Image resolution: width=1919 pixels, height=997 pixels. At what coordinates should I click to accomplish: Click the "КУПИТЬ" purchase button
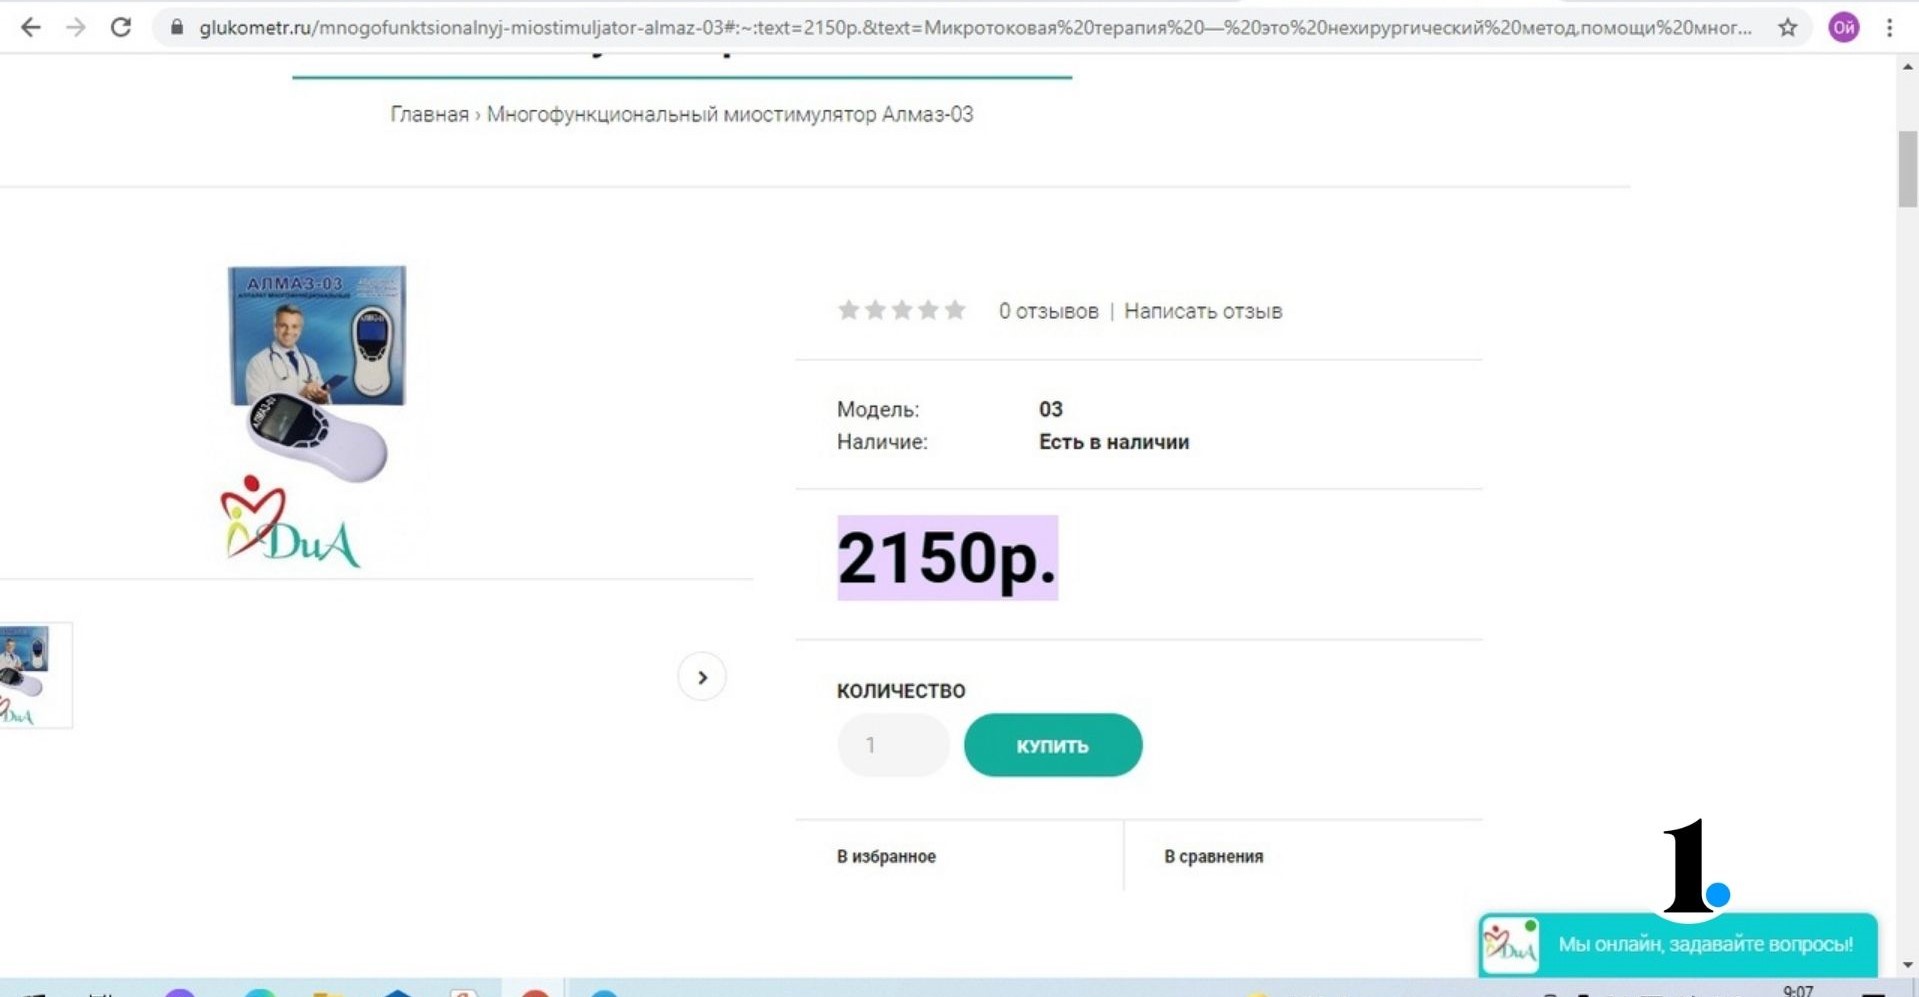1052,744
